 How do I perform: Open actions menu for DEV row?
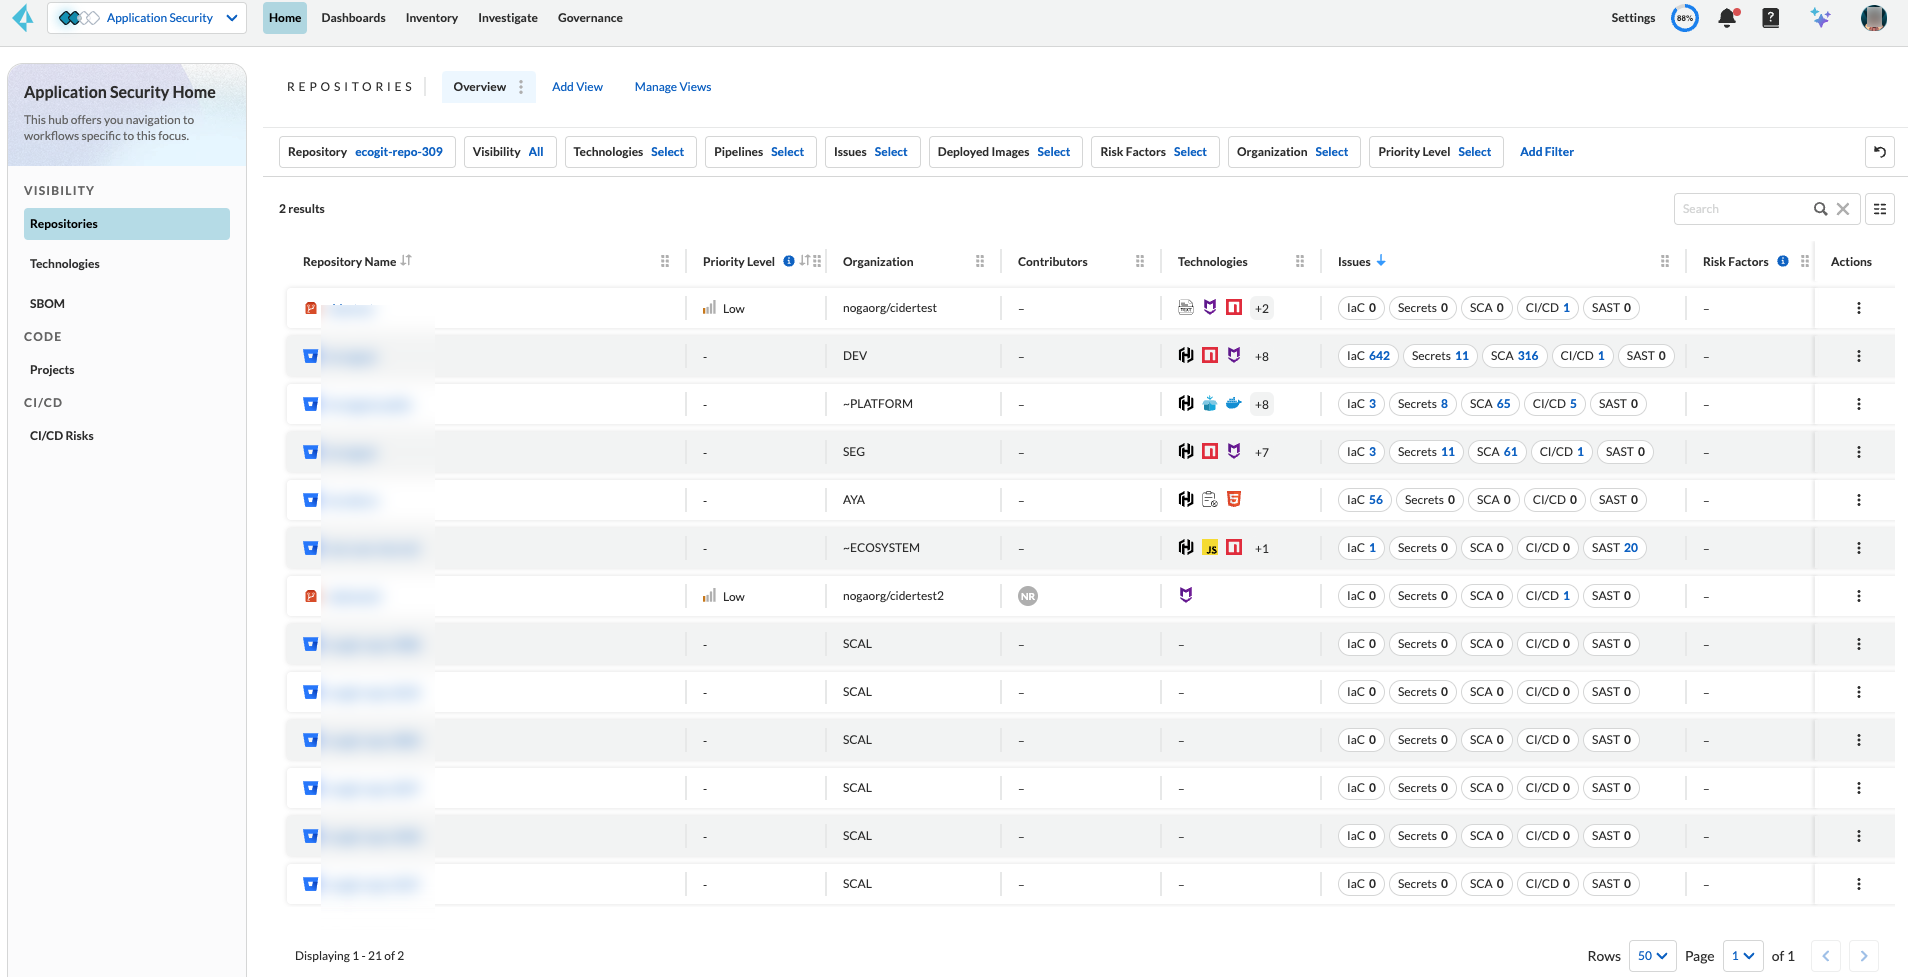(x=1859, y=356)
